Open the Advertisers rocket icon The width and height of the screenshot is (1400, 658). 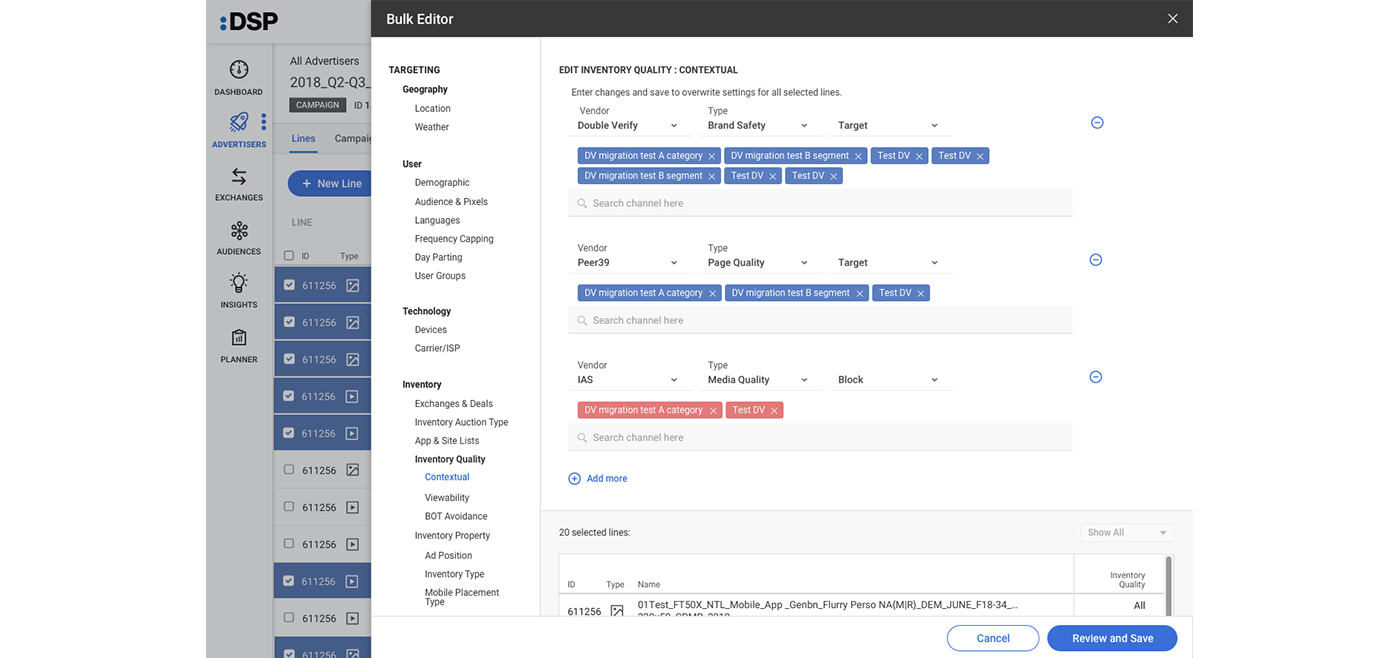[239, 122]
